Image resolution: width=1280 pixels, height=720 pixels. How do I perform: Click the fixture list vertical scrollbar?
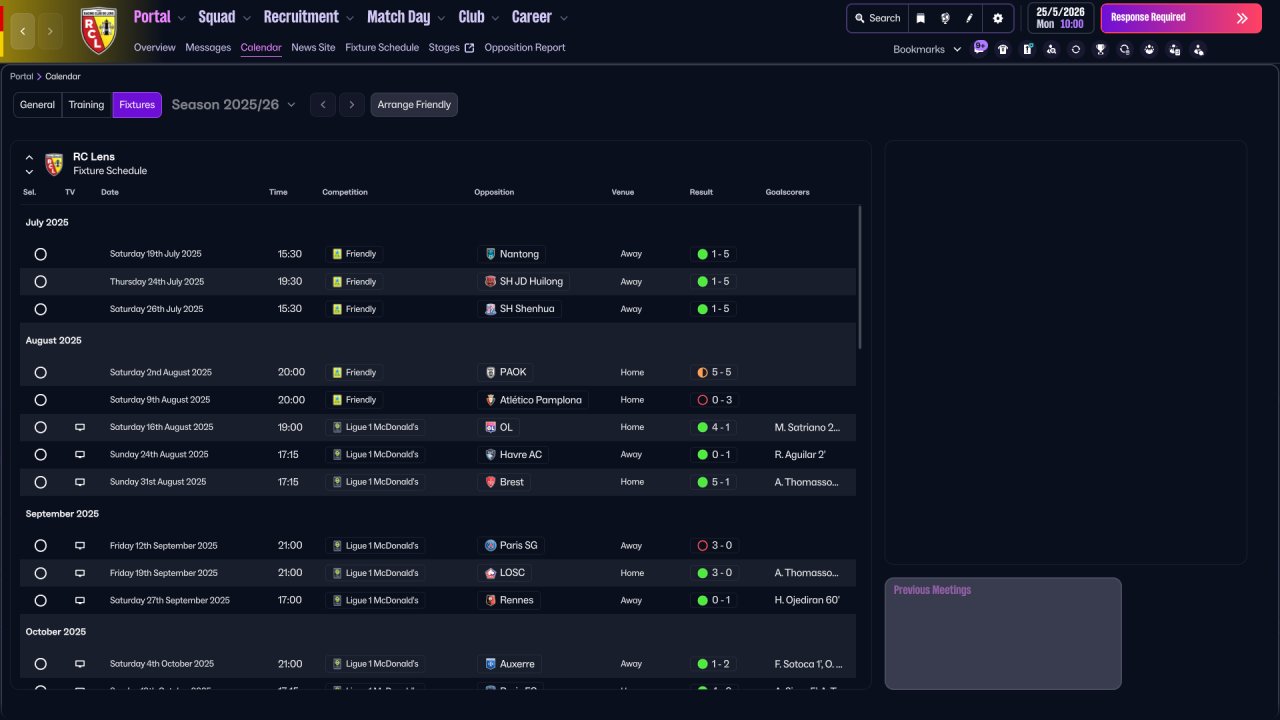pyautogui.click(x=859, y=277)
